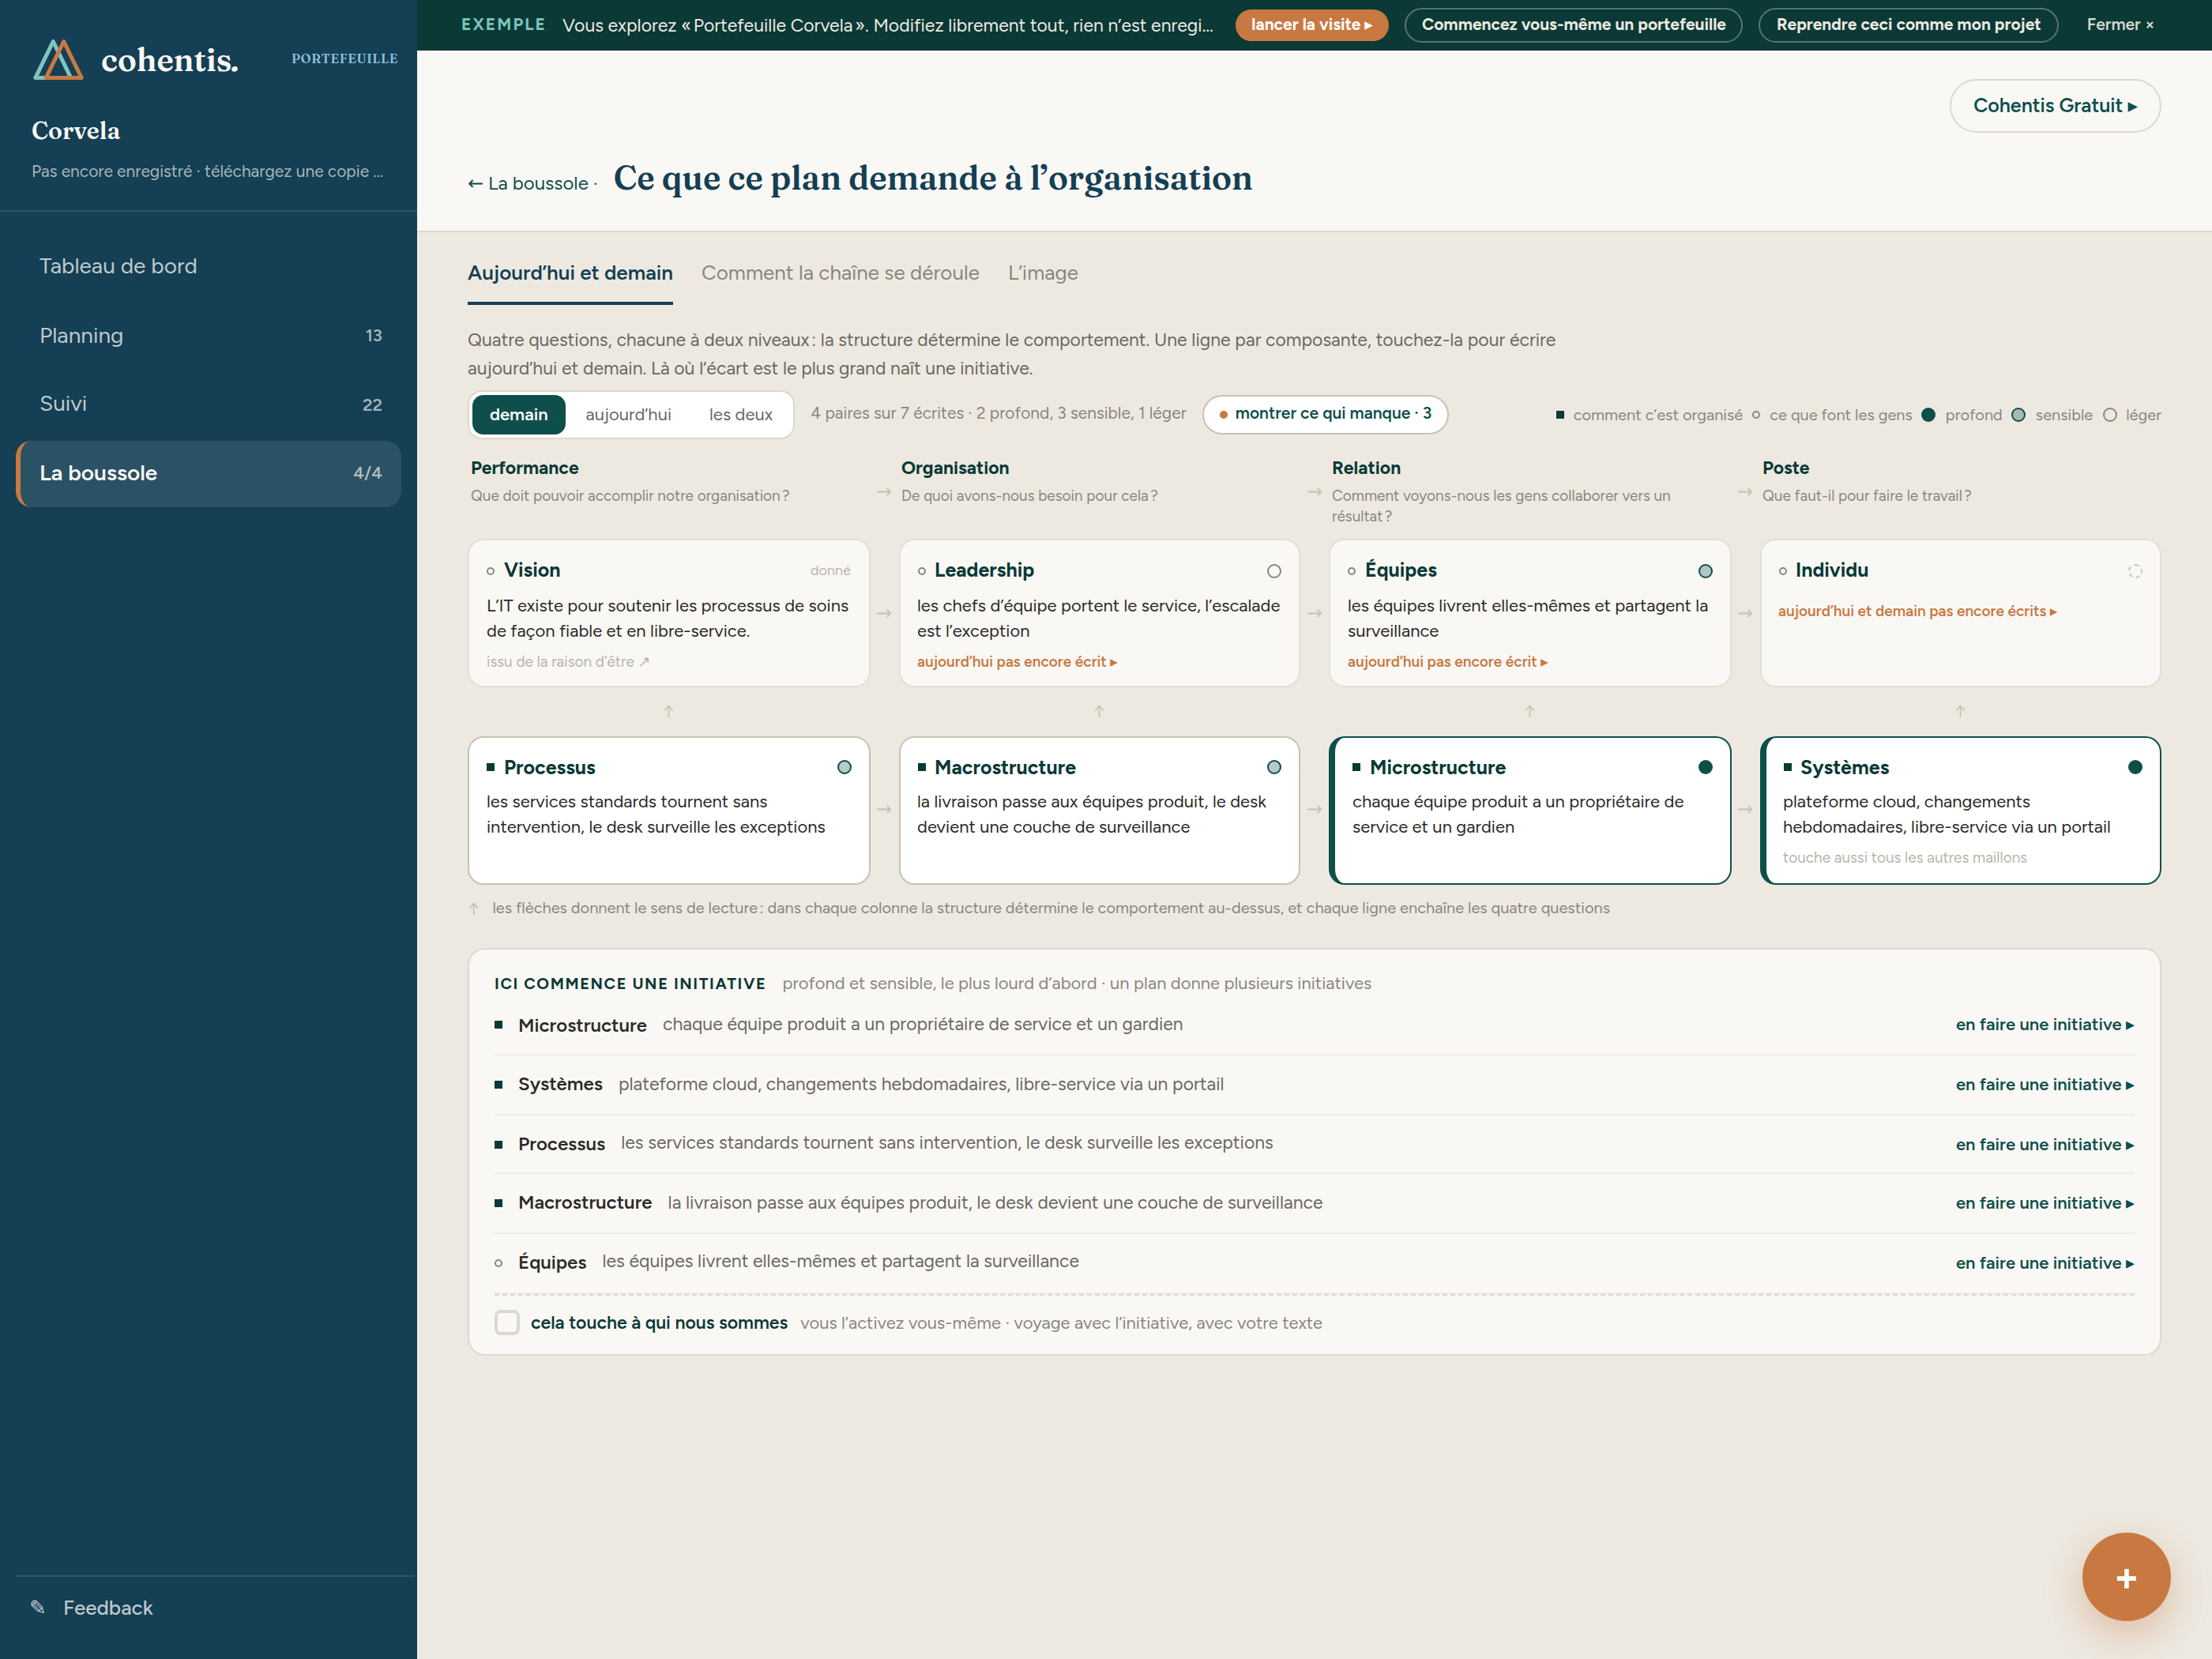Click the cohentis logo icon
Viewport: 2212px width, 1659px height.
coord(58,60)
